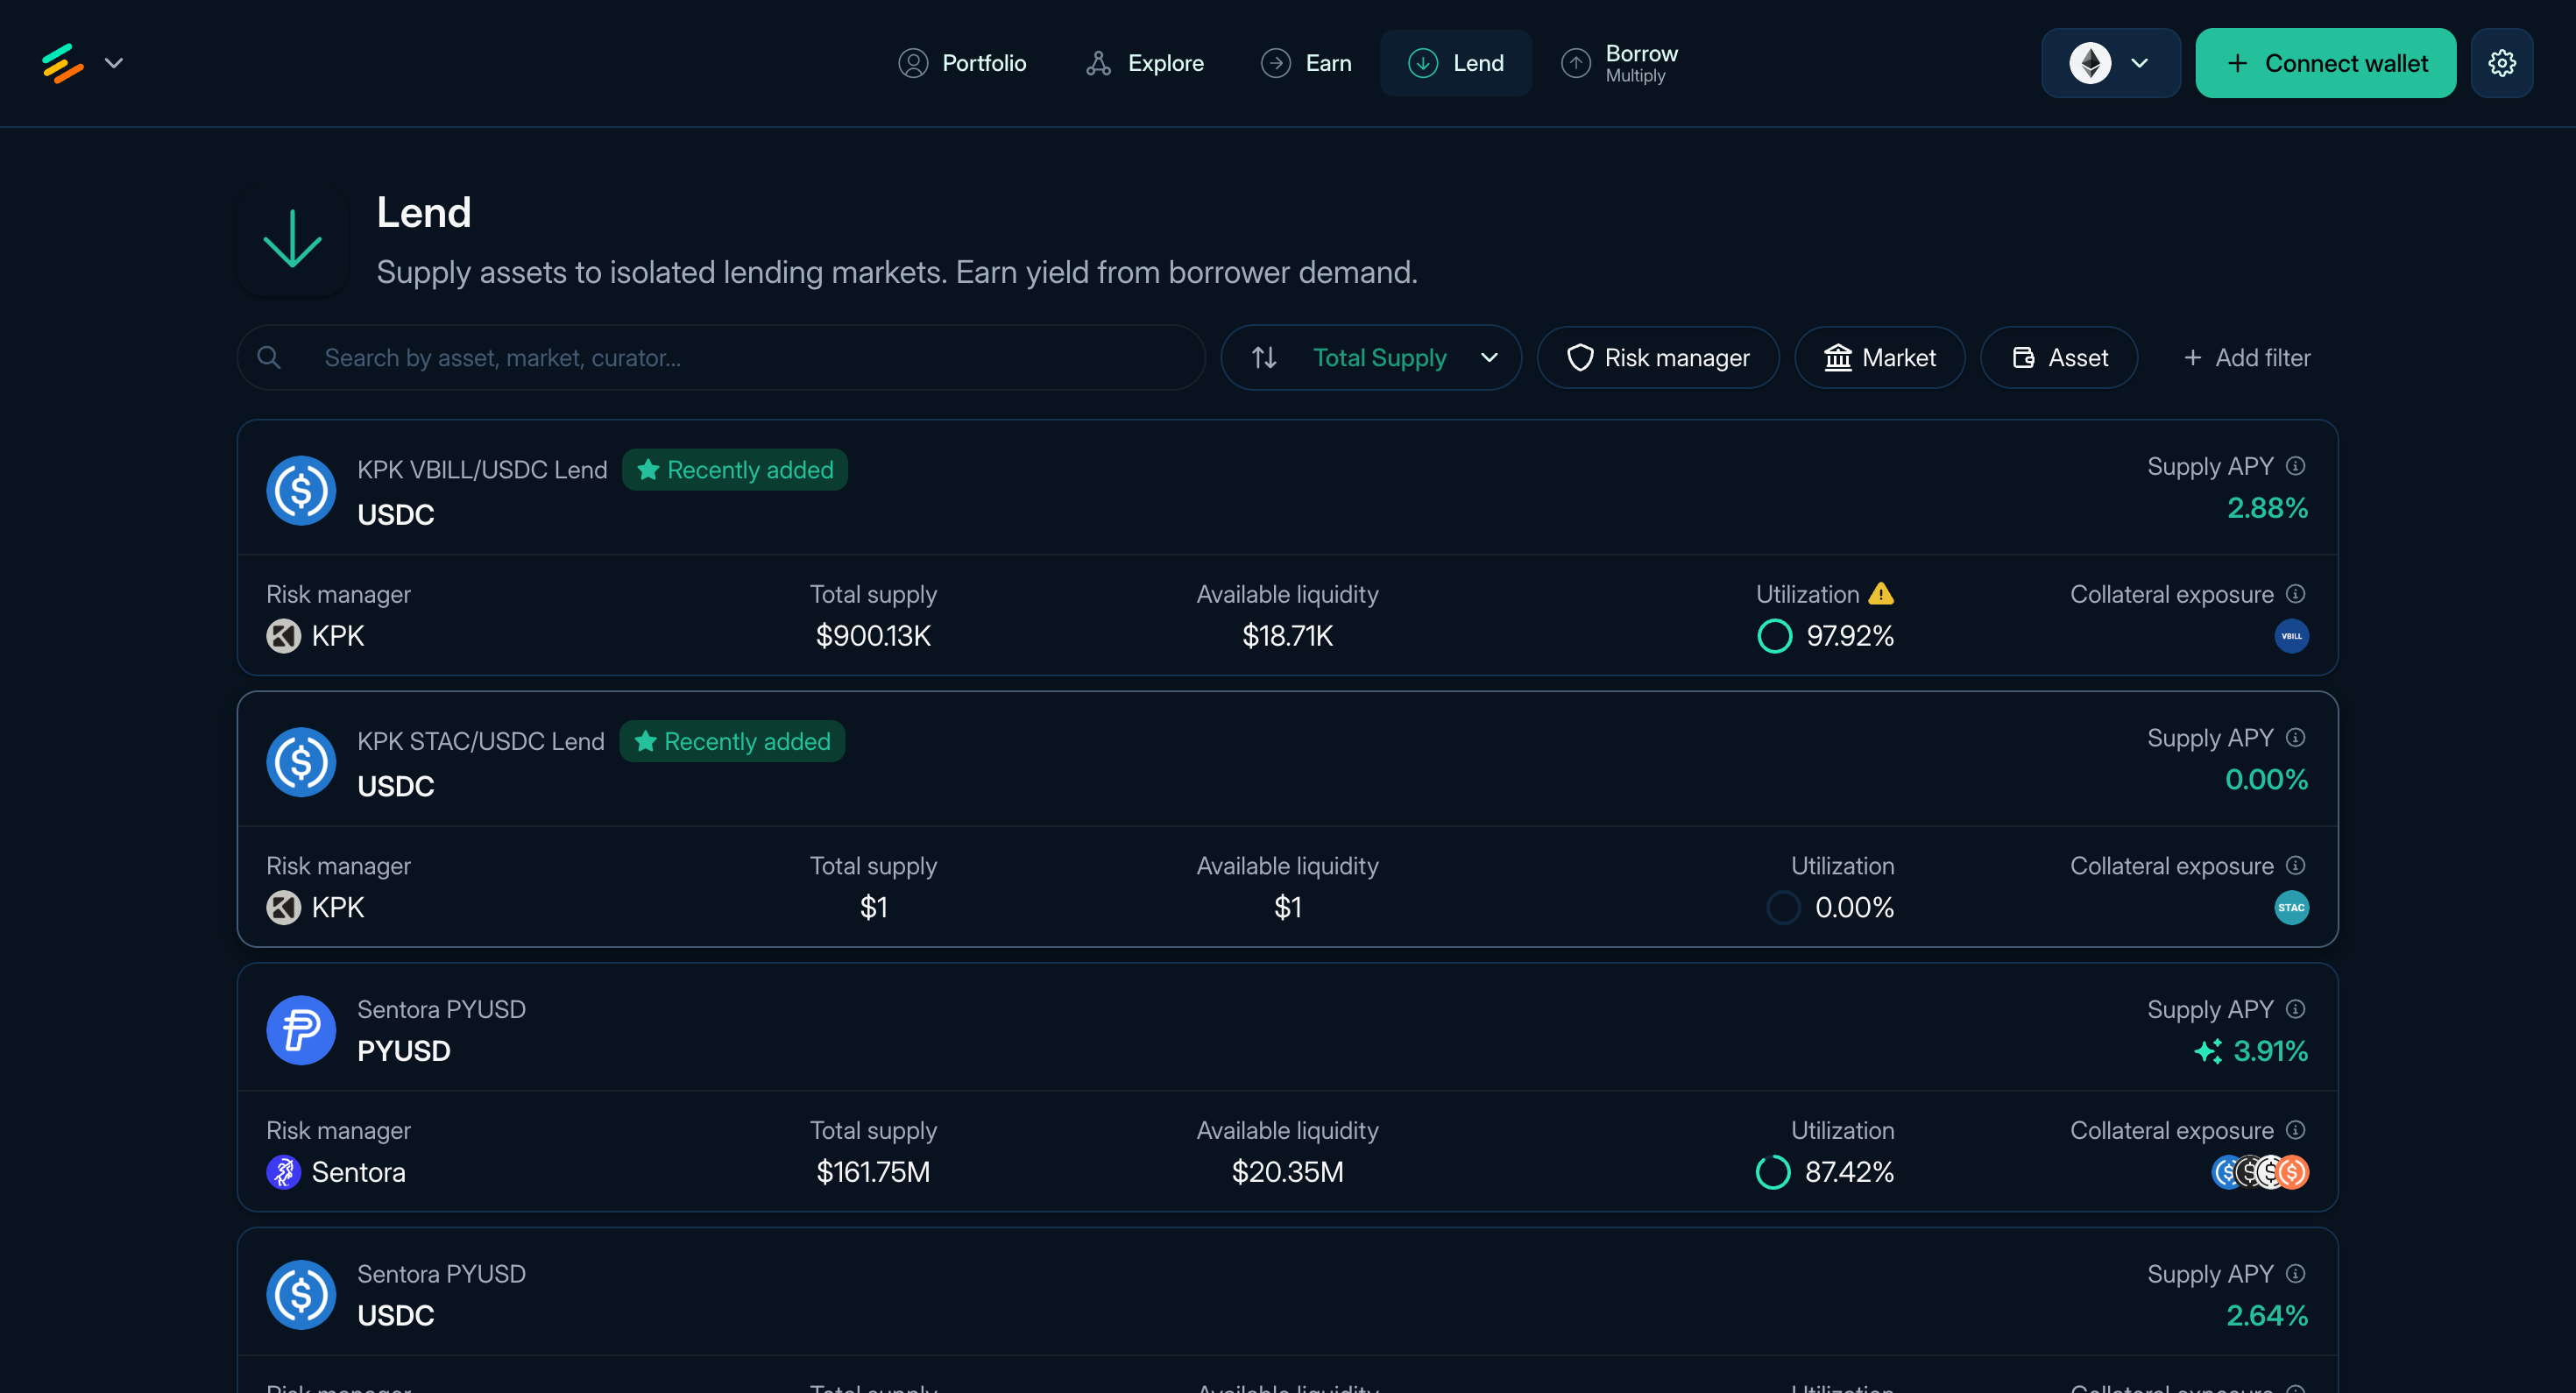Click KPK logo in KPK VBILL/USDC row
This screenshot has width=2576, height=1393.
(283, 636)
